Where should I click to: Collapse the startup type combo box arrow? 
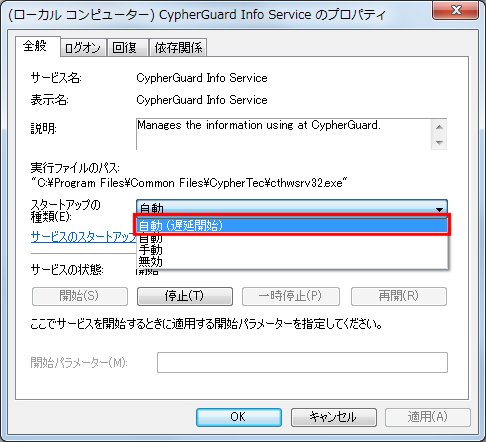439,209
